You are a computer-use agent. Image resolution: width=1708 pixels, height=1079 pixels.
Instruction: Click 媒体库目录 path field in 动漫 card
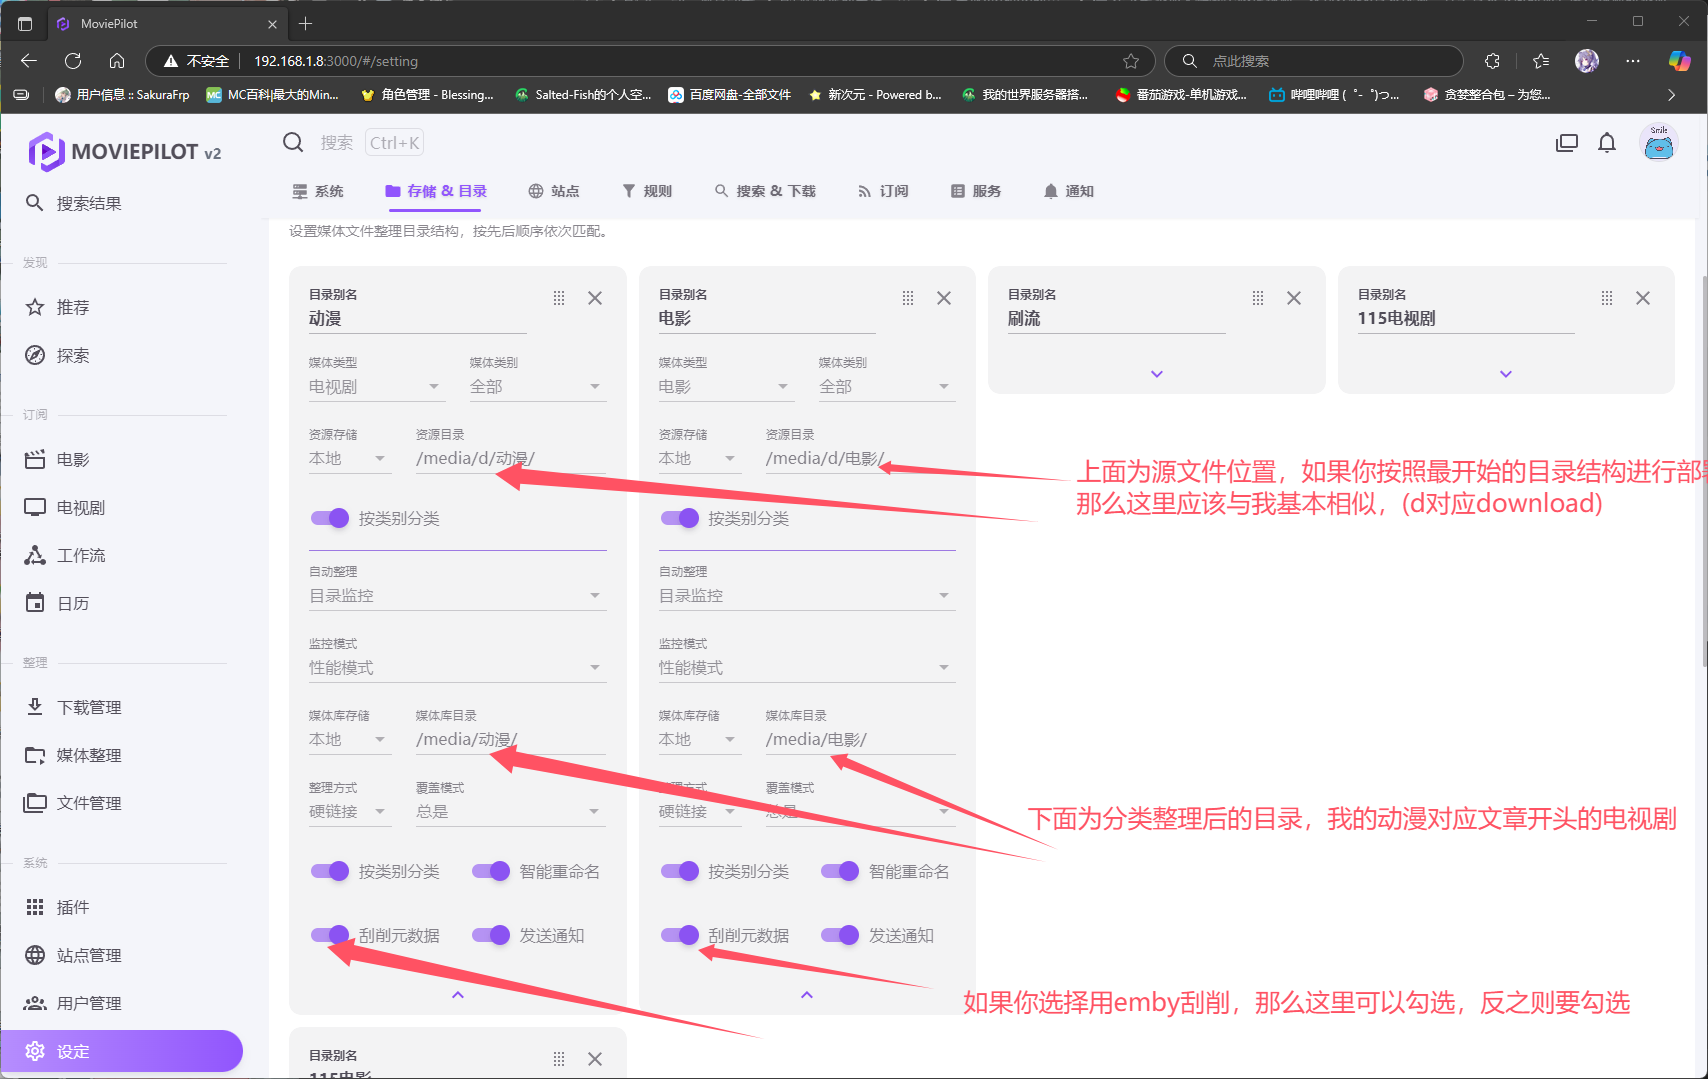(x=509, y=740)
